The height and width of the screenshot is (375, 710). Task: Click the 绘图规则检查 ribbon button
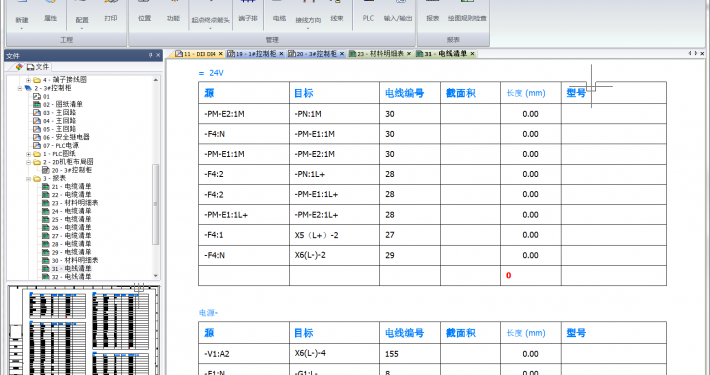point(467,11)
